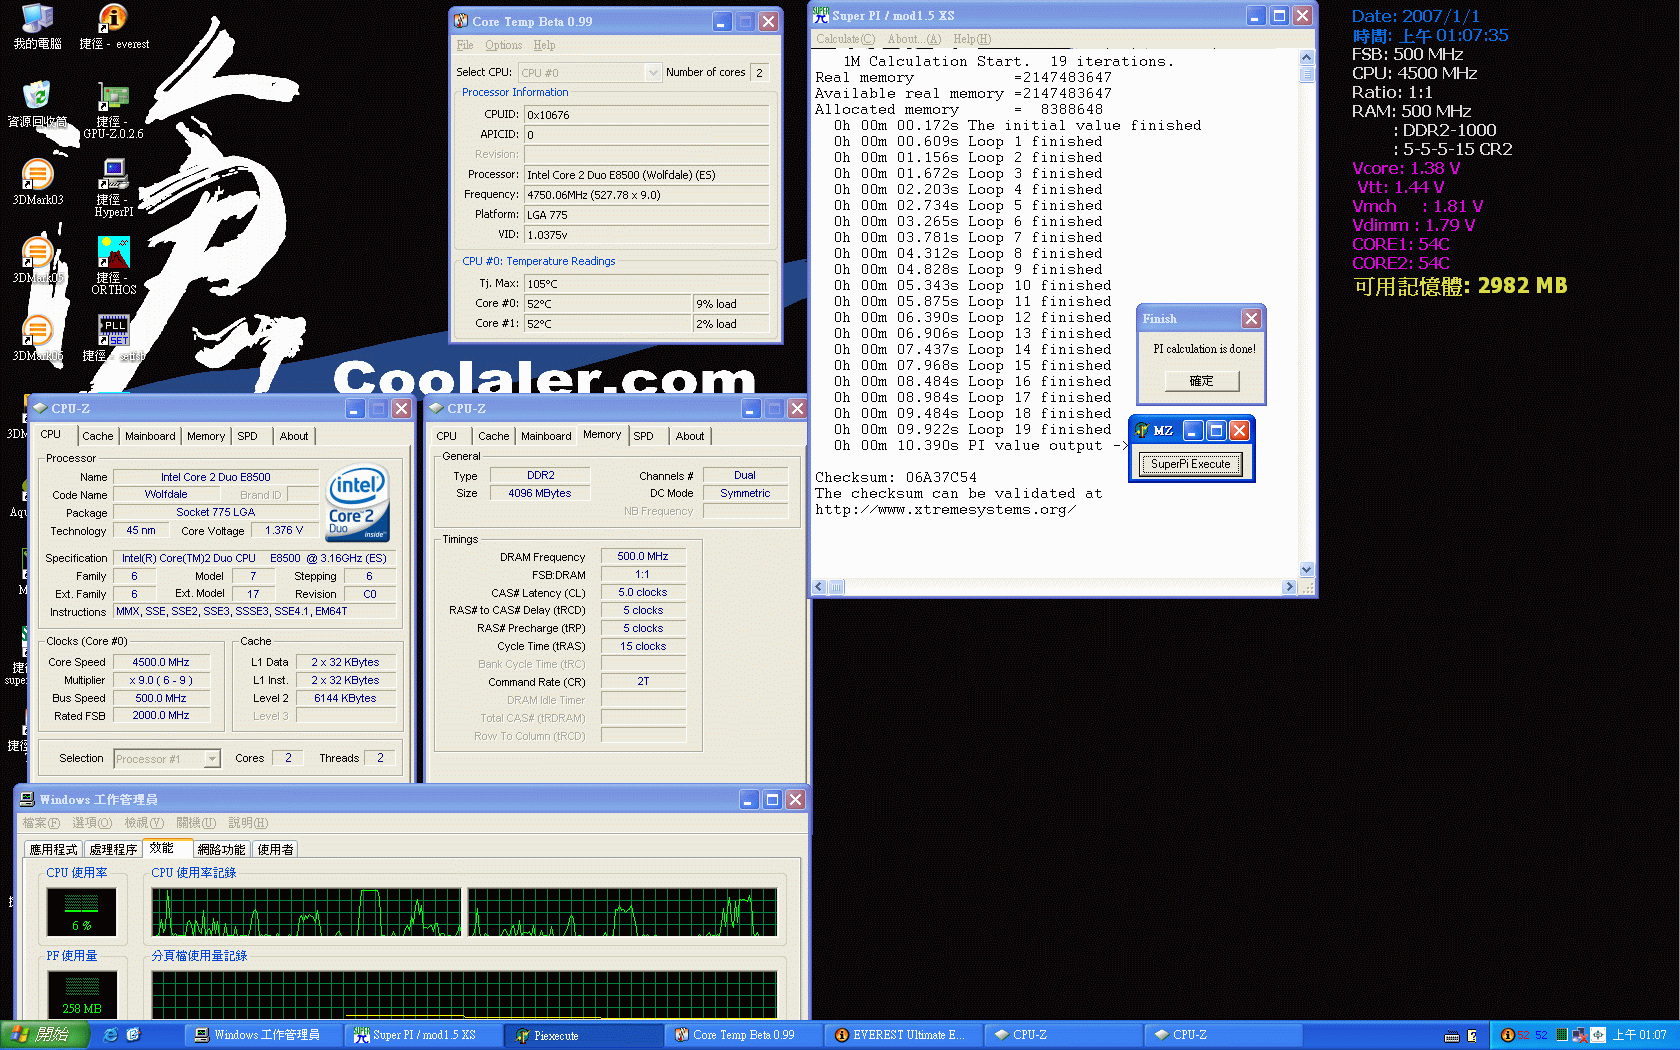Click the Core Speed value '4500.0 MHz'

pos(161,662)
